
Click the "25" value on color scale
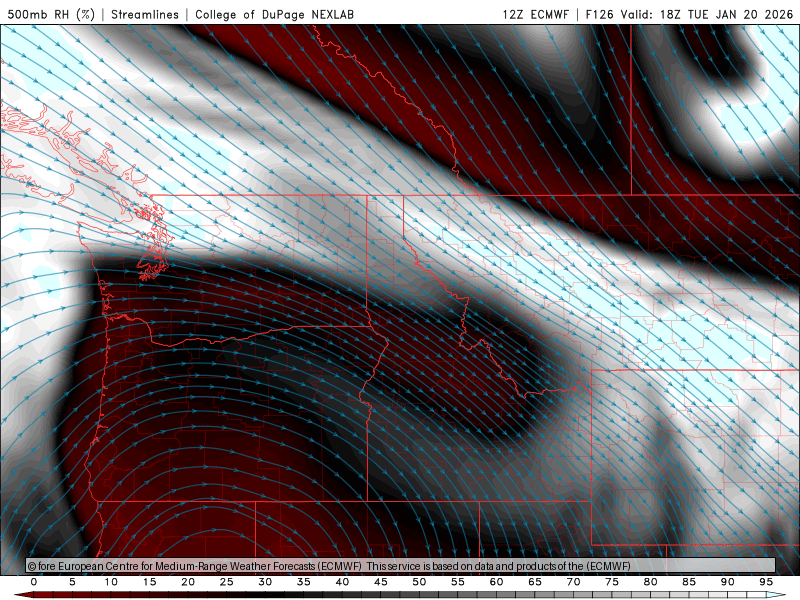227,582
